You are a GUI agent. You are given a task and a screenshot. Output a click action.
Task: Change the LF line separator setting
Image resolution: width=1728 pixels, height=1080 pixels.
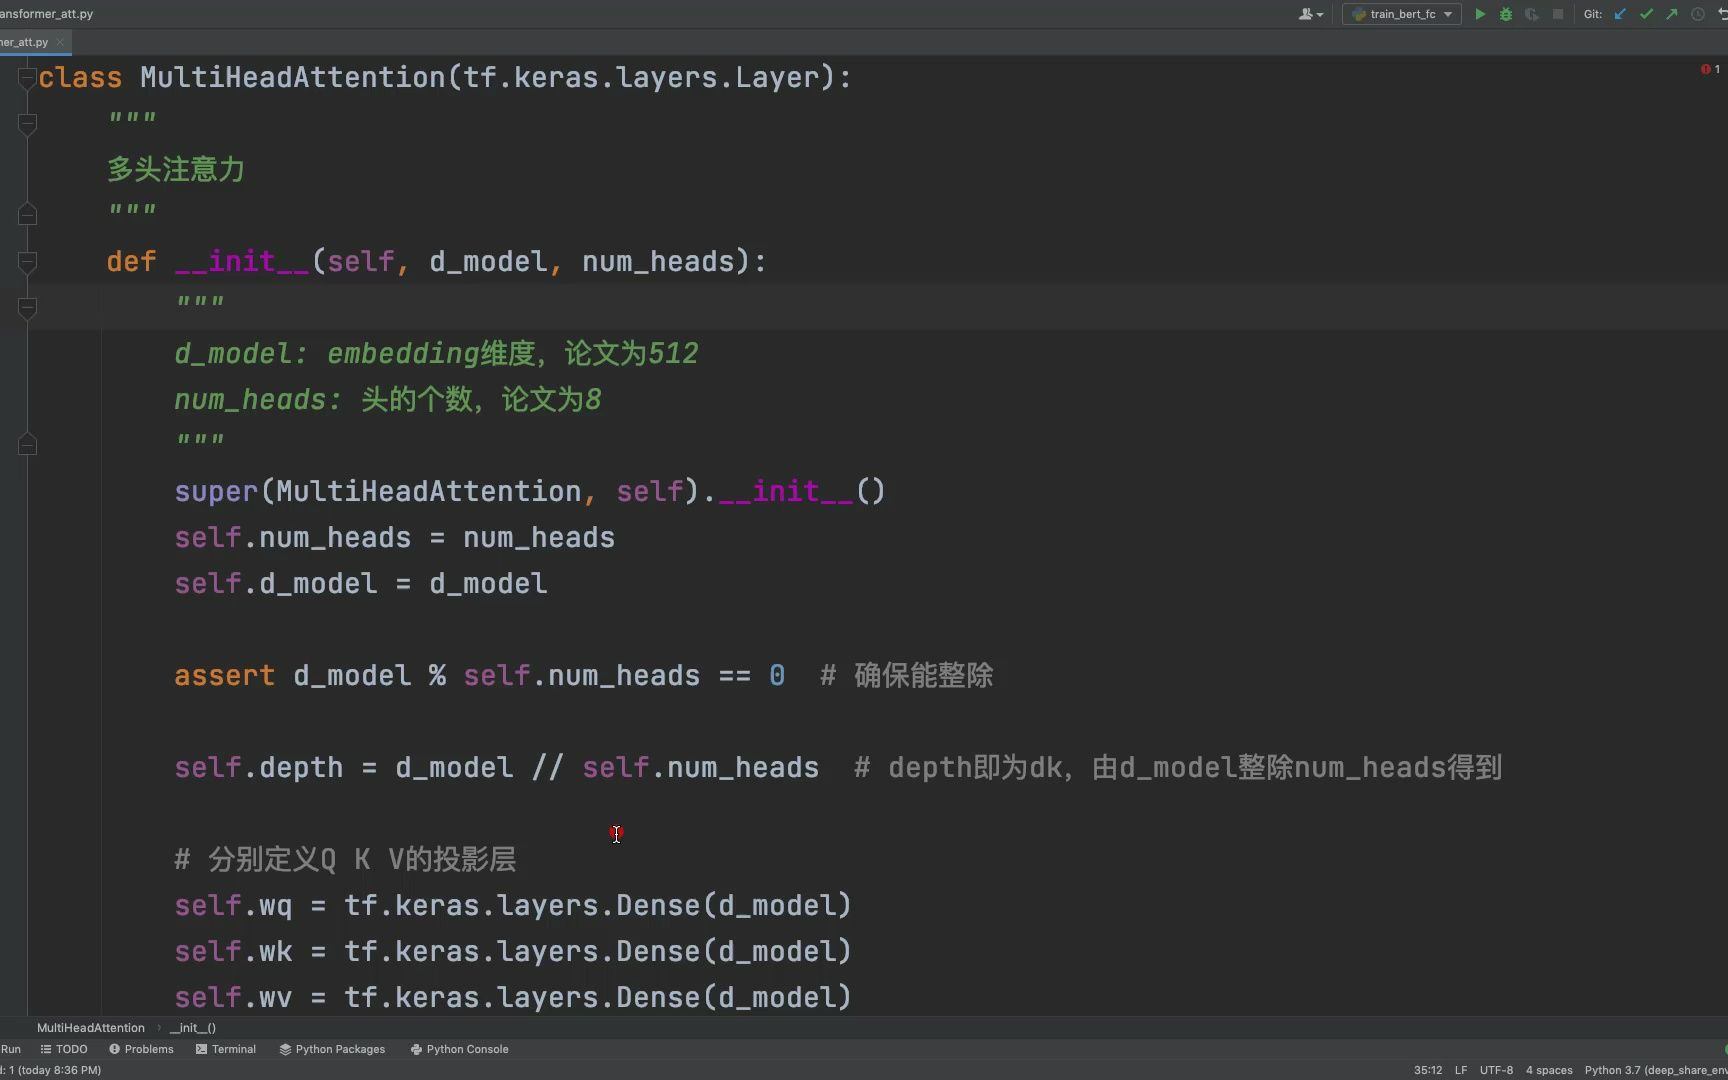coord(1461,1070)
